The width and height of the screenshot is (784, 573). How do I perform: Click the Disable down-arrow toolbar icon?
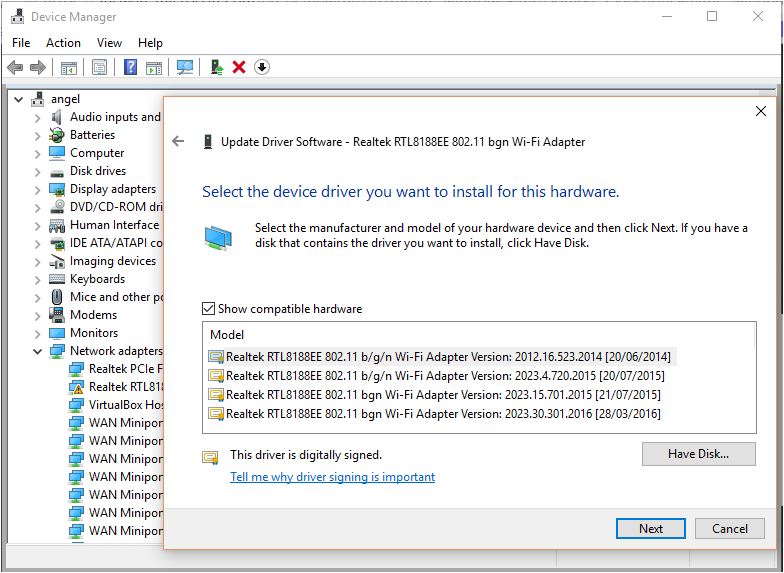262,67
